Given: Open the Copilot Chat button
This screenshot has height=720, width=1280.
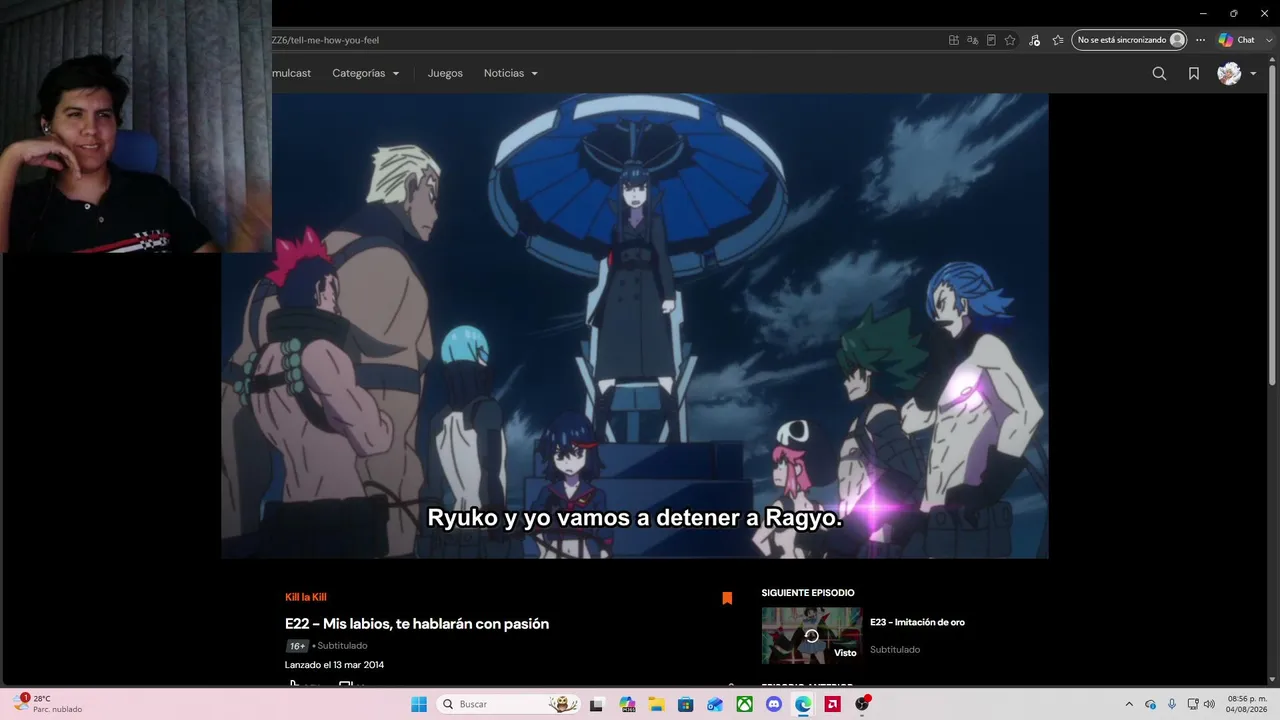Looking at the screenshot, I should tap(1236, 40).
